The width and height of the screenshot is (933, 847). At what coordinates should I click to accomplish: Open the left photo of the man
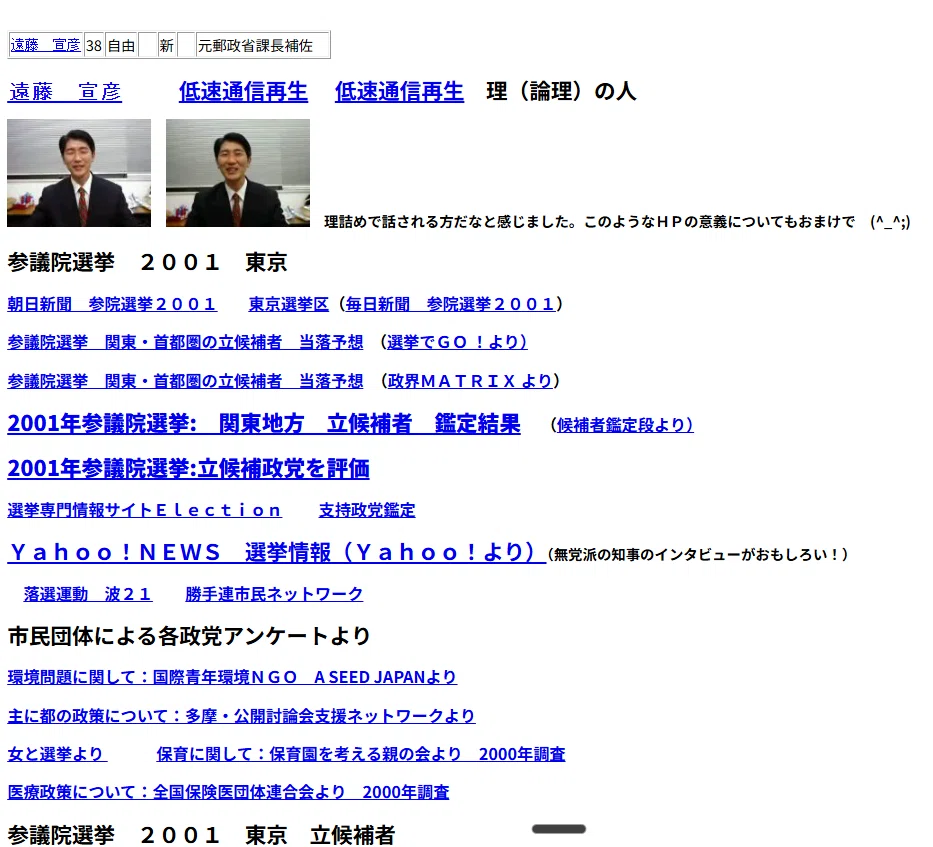(79, 173)
